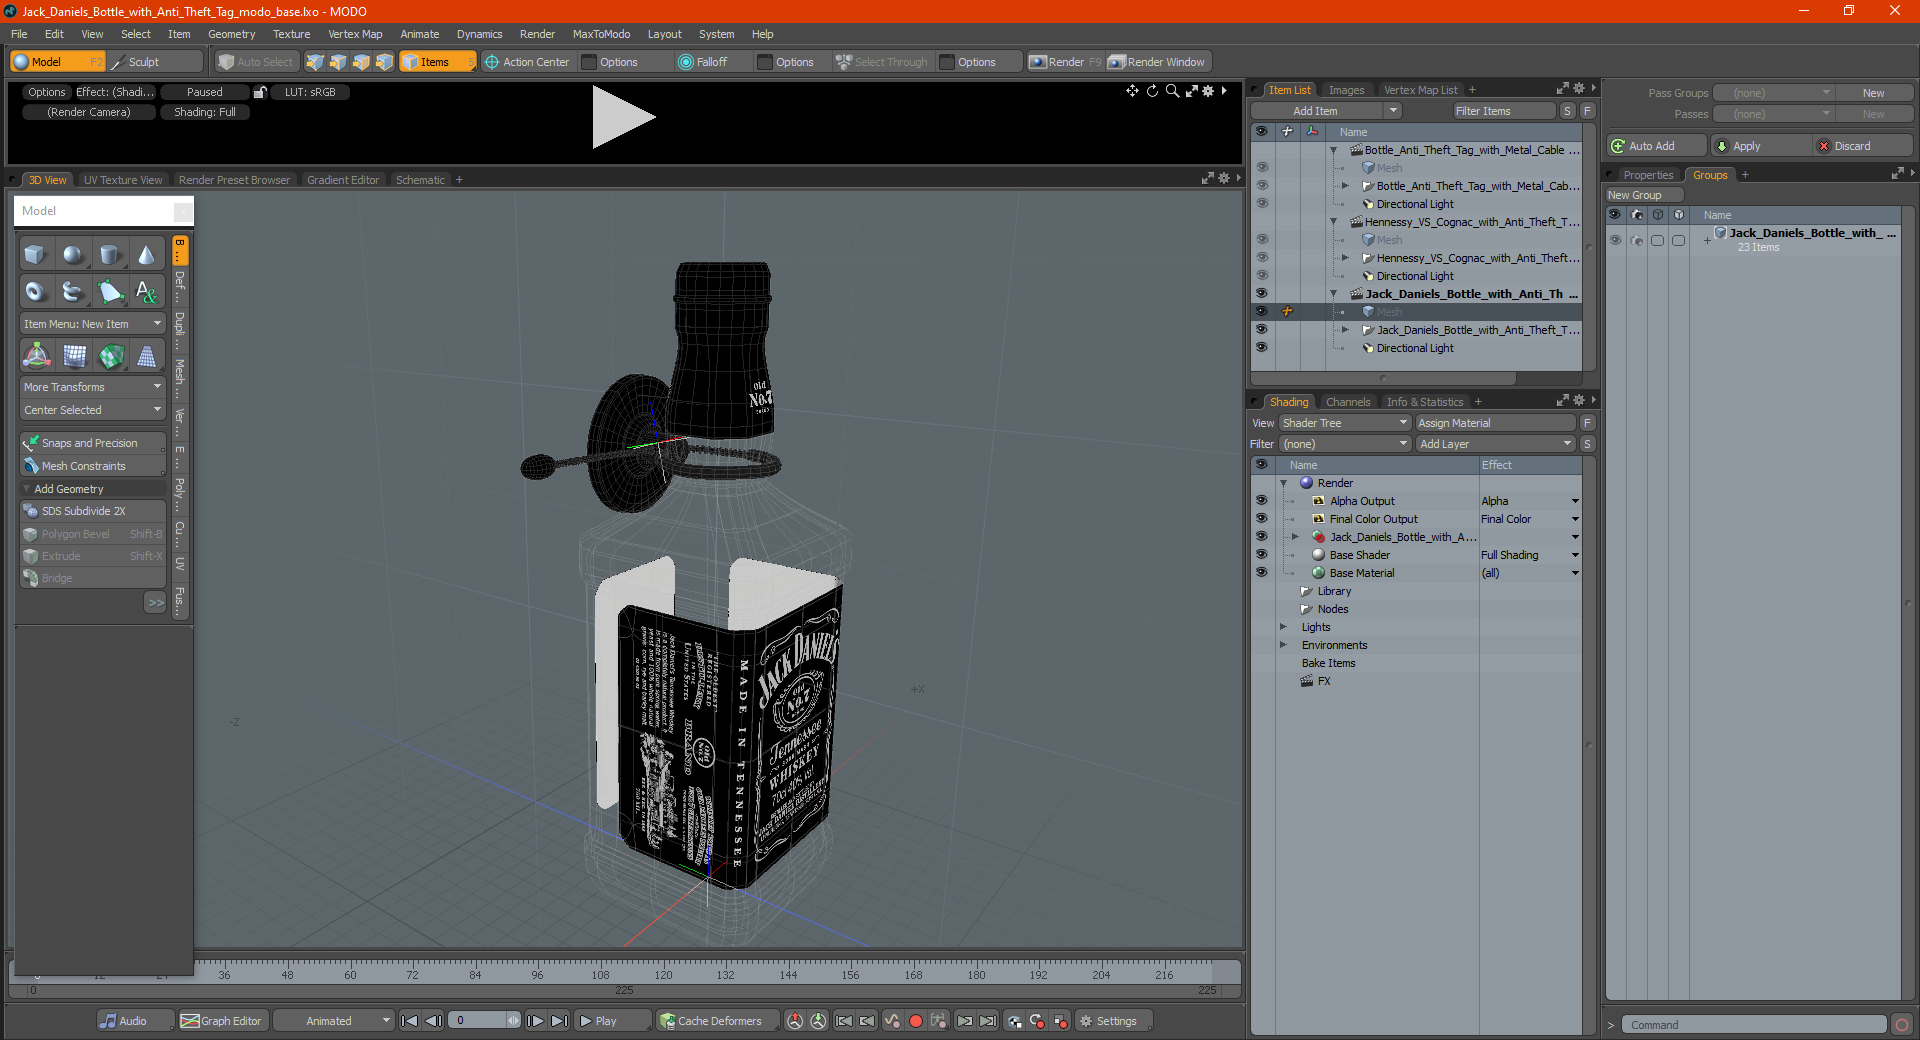Click the record keyframe red button
The height and width of the screenshot is (1040, 1920).
tap(915, 1021)
